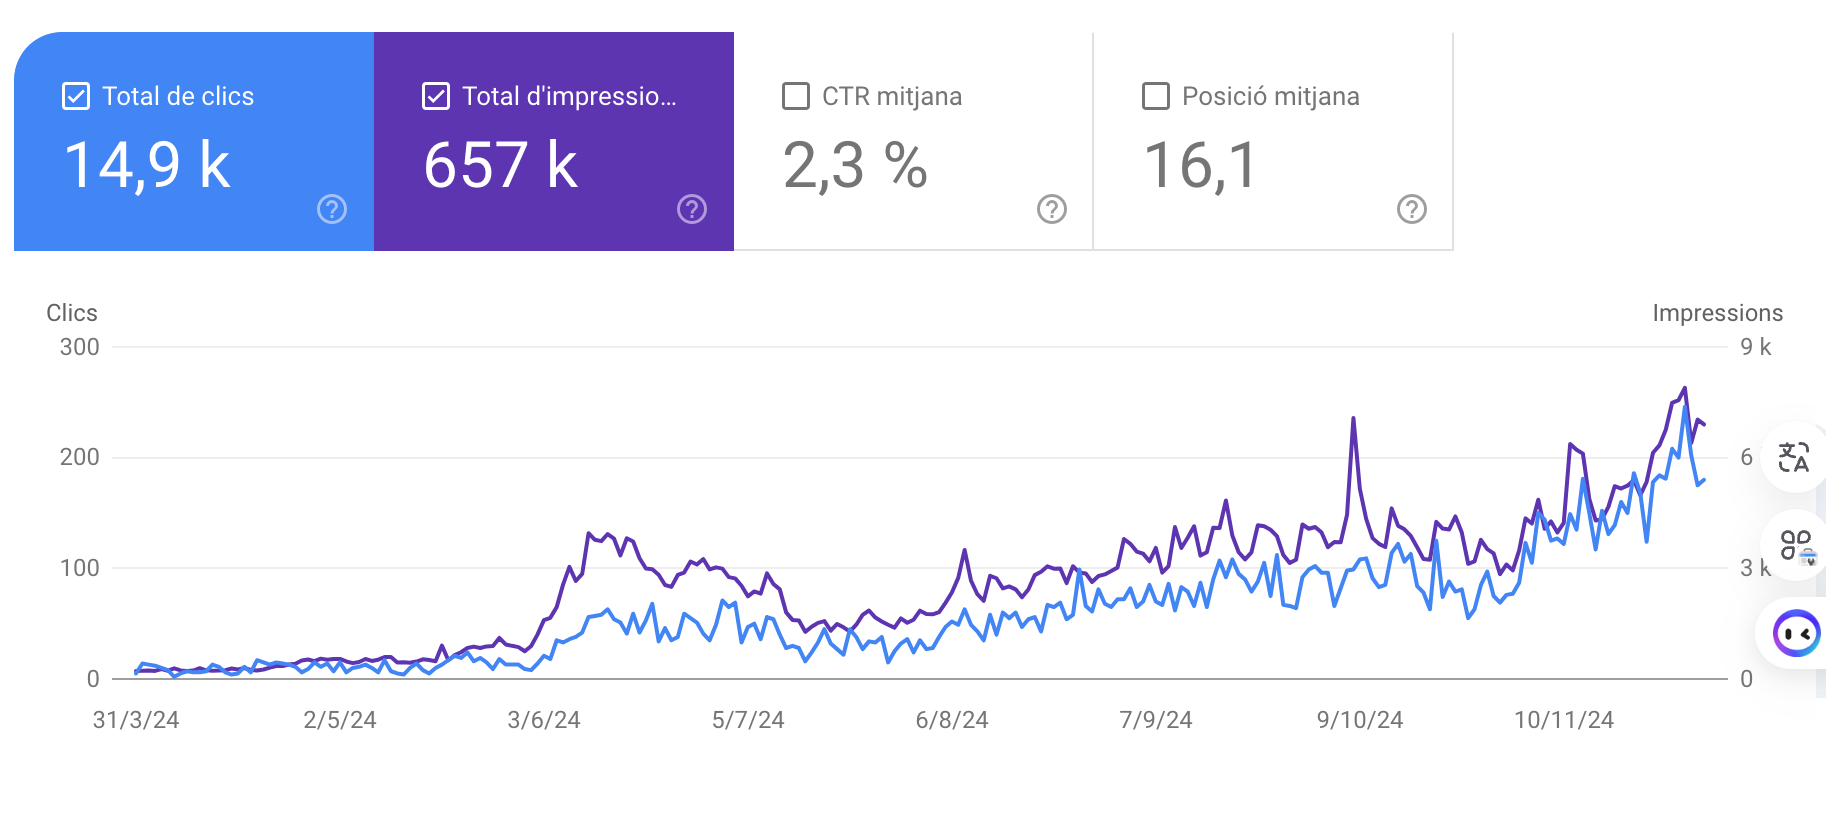1826x816 pixels.
Task: Click the 657 k impressions value
Action: (x=501, y=165)
